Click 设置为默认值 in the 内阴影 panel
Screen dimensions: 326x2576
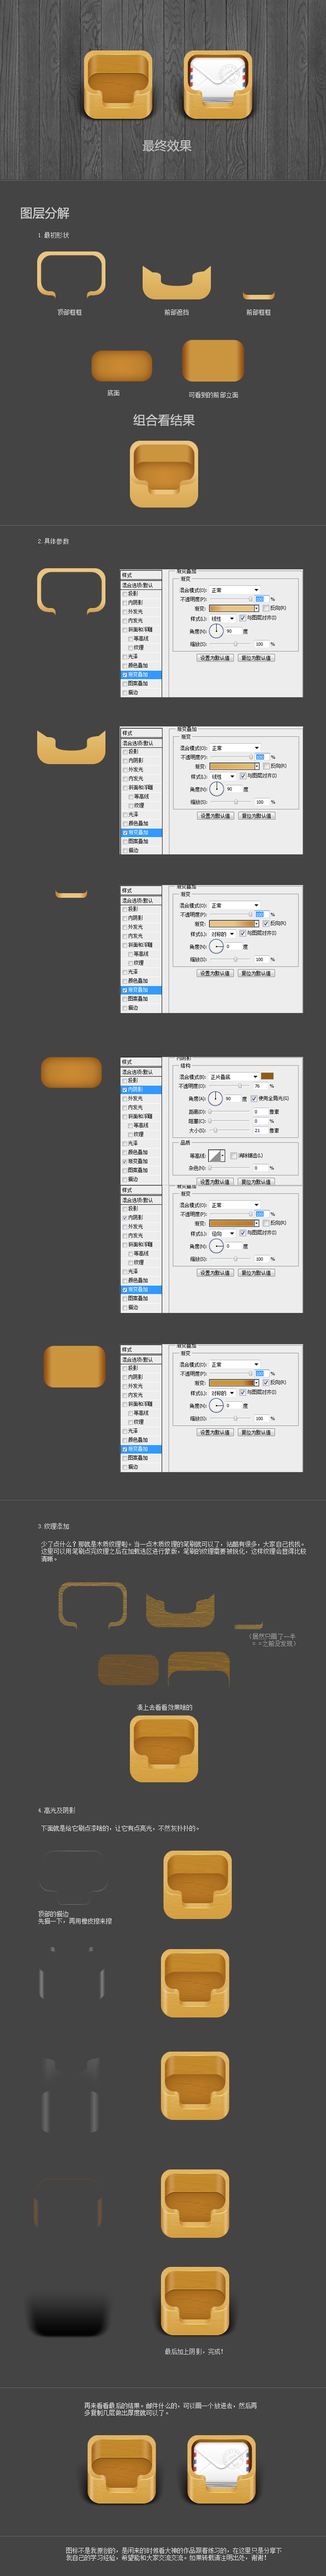pyautogui.click(x=214, y=1182)
